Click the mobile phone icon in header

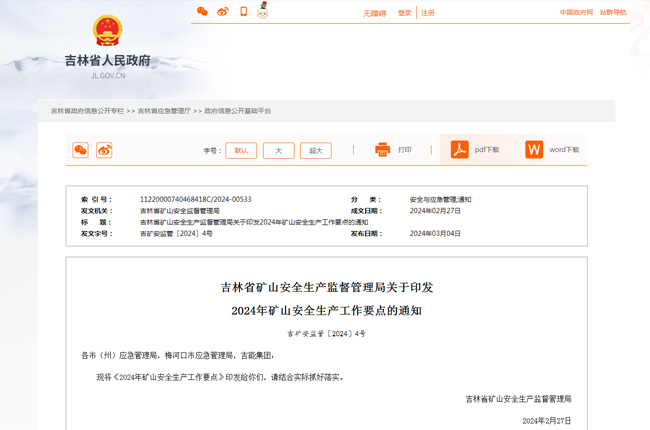(243, 12)
